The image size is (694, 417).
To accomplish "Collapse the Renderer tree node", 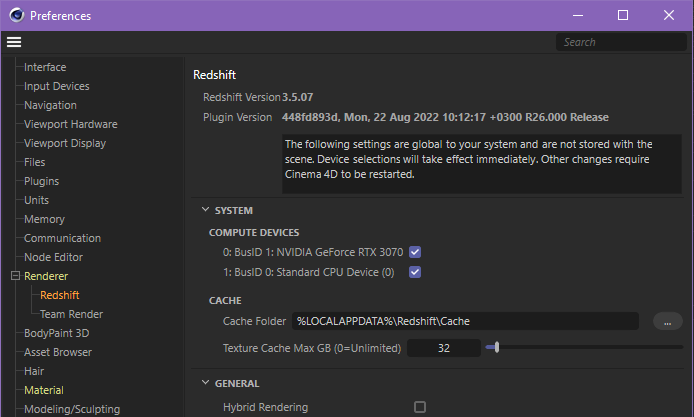I will [15, 276].
